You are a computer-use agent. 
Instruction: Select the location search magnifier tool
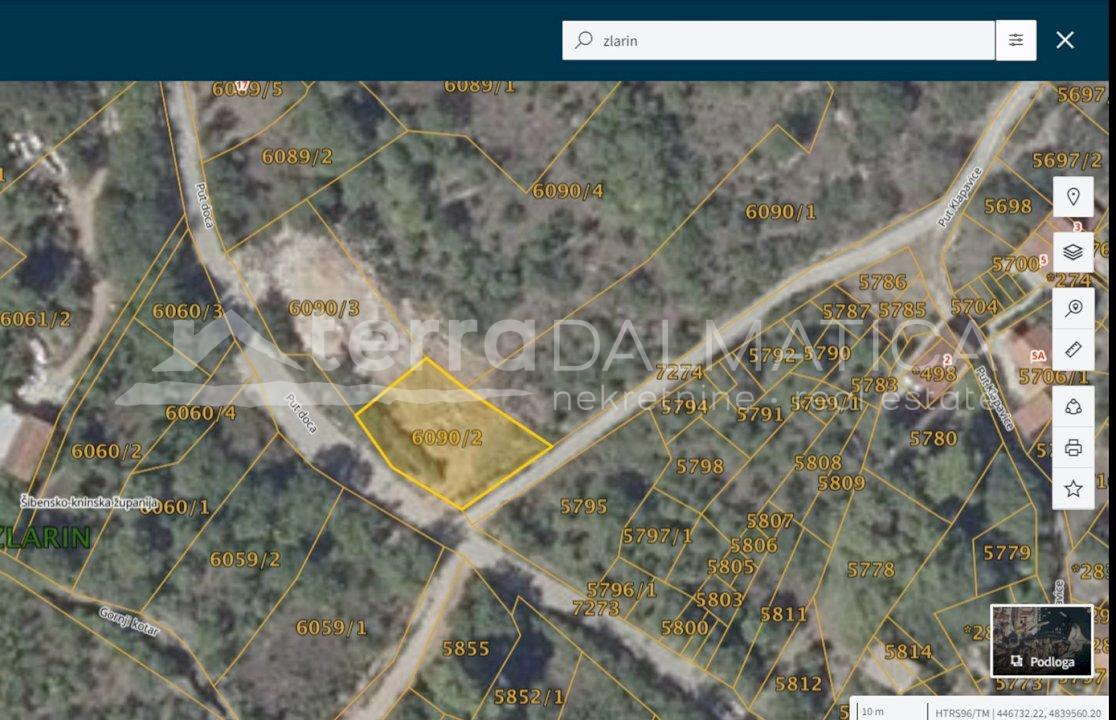click(1073, 308)
